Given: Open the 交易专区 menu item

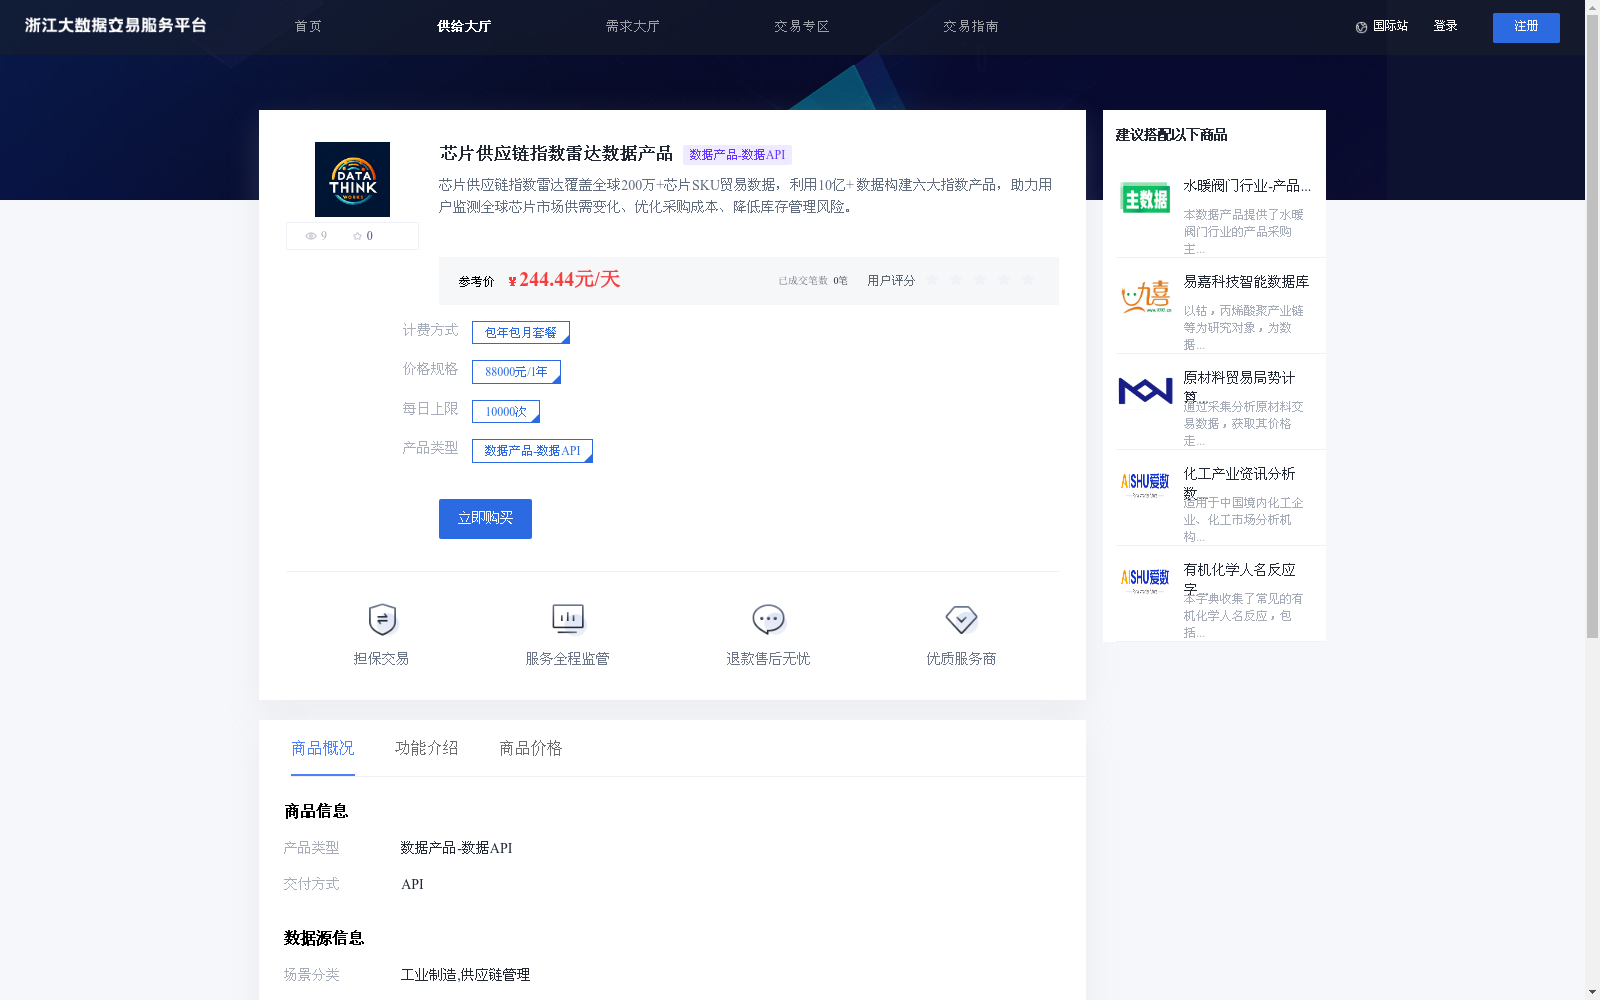Looking at the screenshot, I should pyautogui.click(x=802, y=26).
